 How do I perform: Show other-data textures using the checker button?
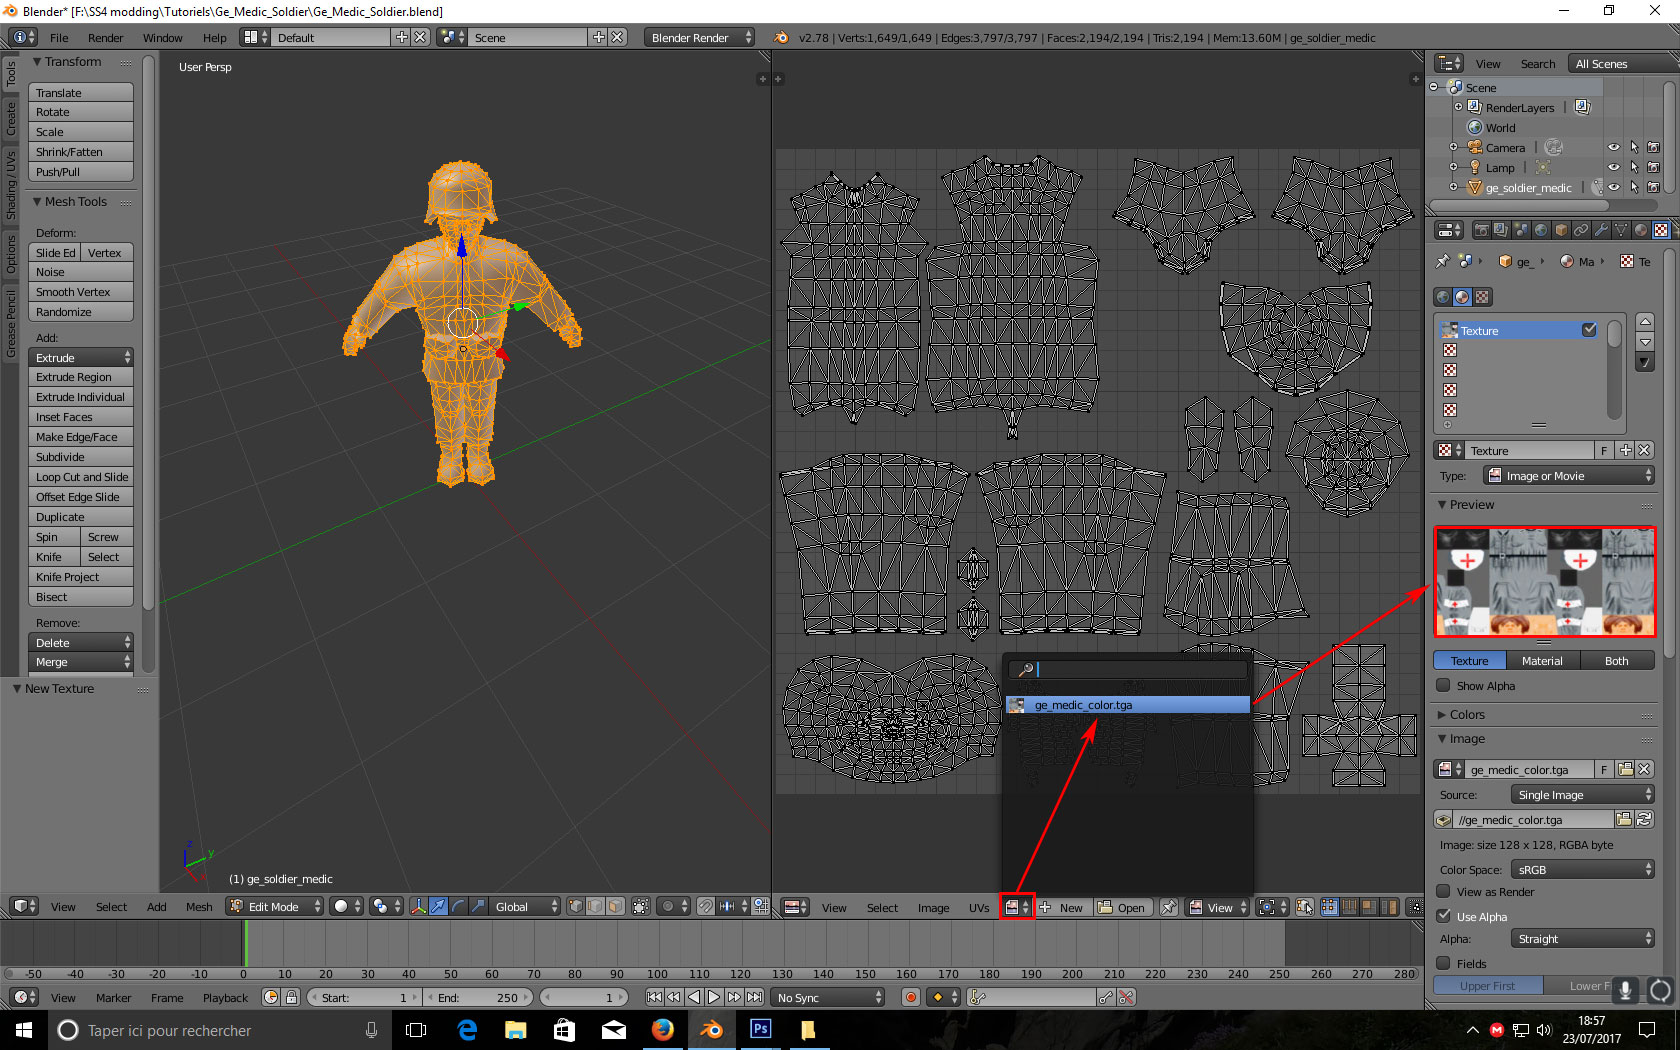pyautogui.click(x=1483, y=297)
